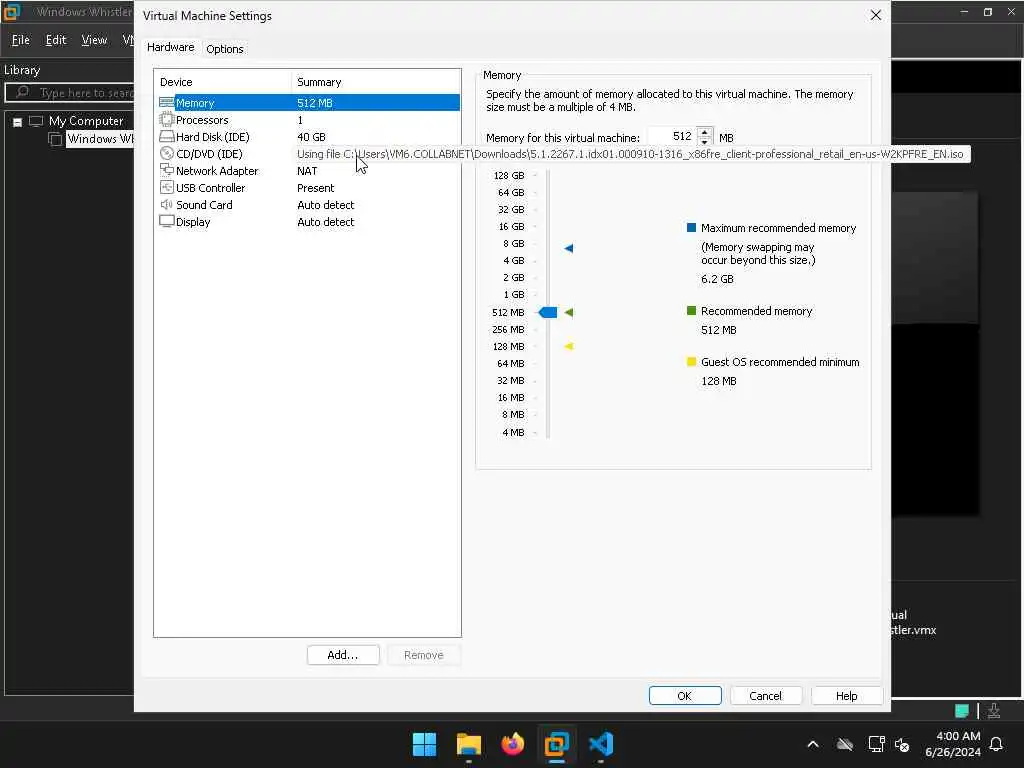Viewport: 1024px width, 768px height.
Task: Click the cloud sync tray icon
Action: tap(845, 744)
